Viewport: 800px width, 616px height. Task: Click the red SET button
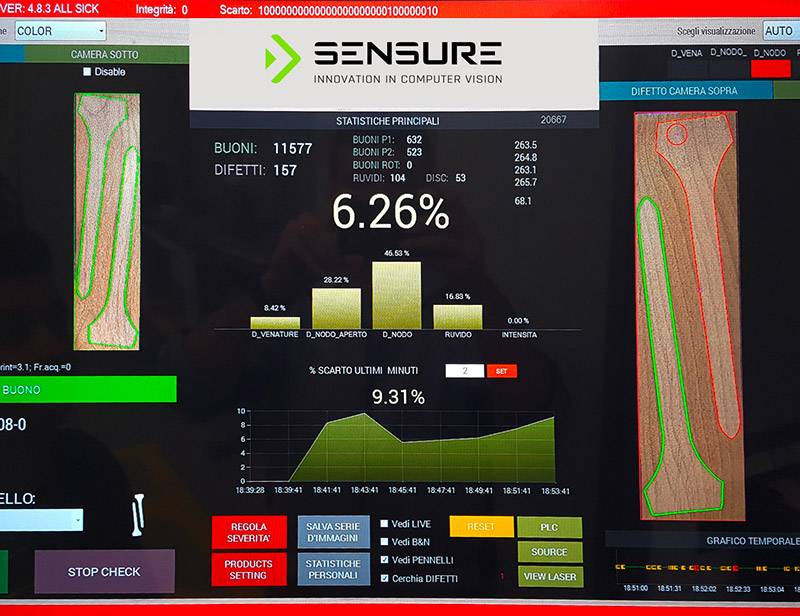[x=502, y=371]
